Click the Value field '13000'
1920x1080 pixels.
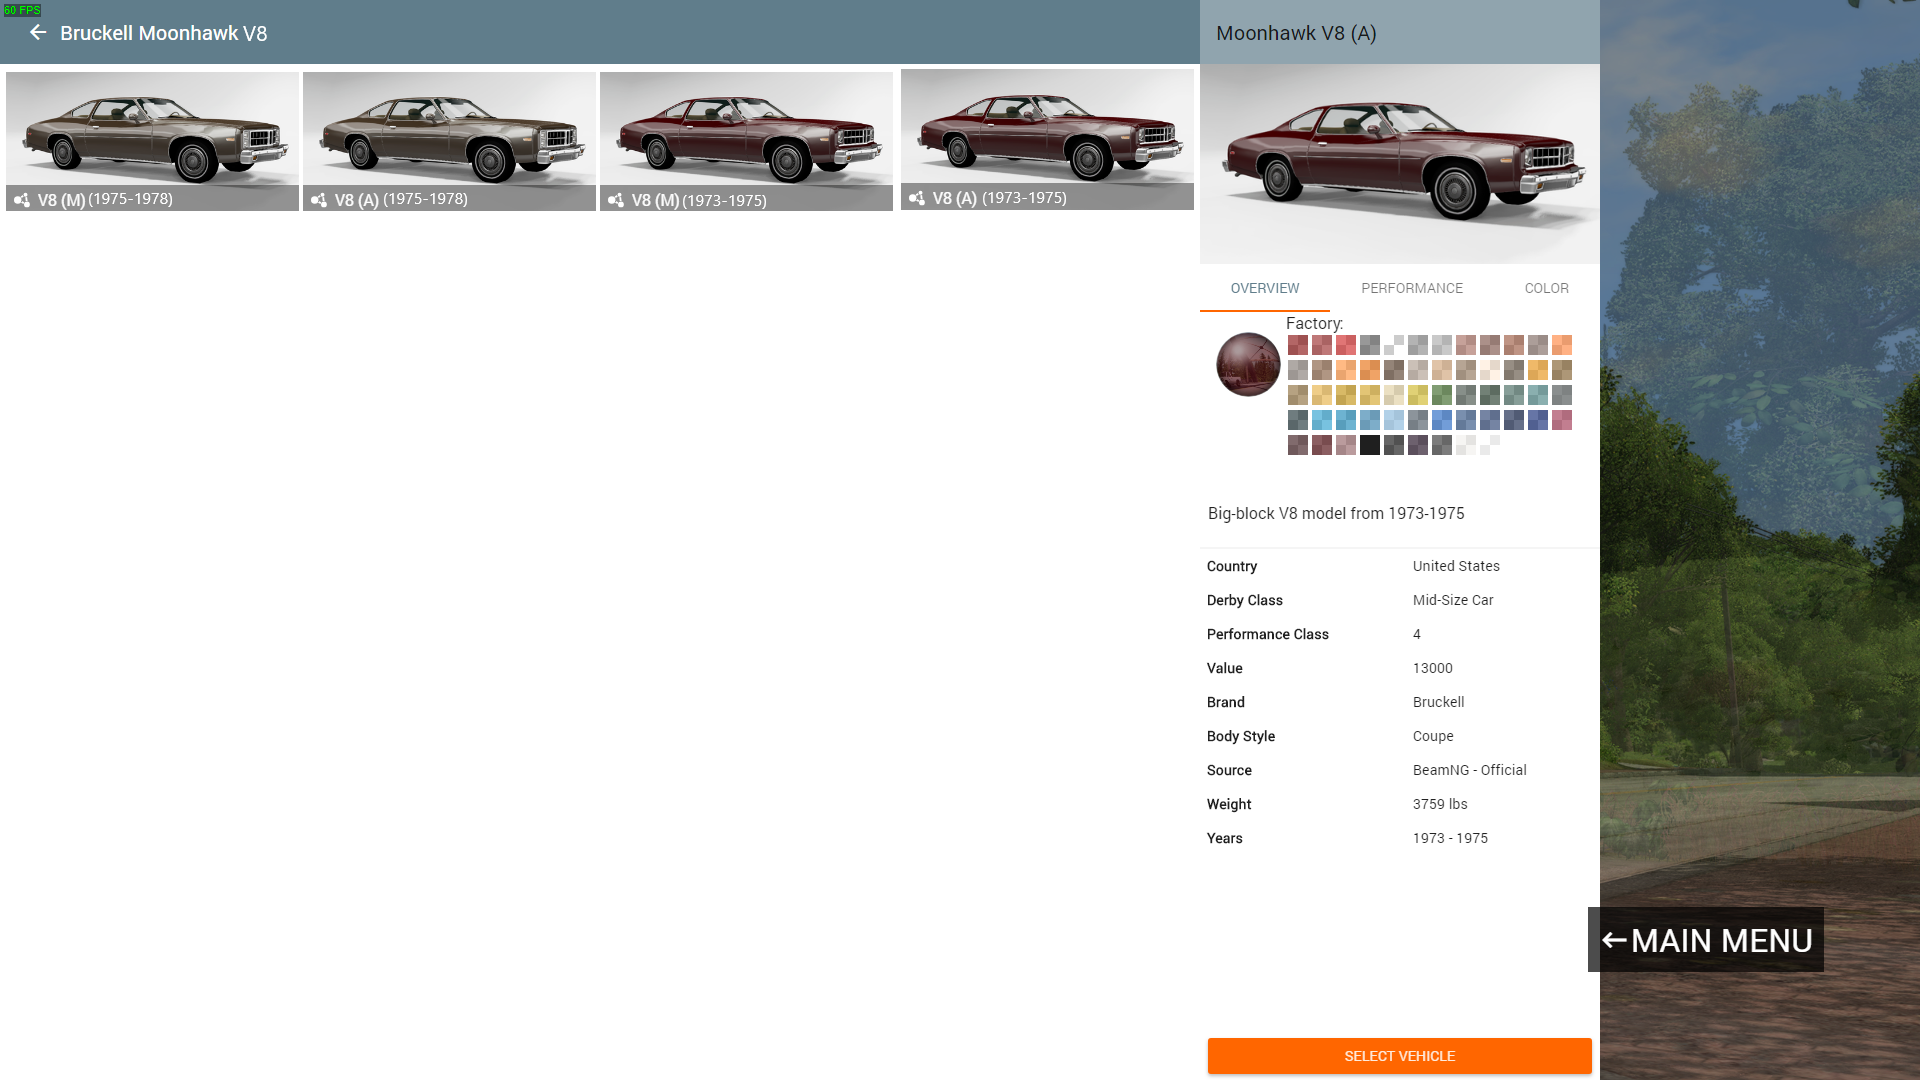tap(1433, 668)
